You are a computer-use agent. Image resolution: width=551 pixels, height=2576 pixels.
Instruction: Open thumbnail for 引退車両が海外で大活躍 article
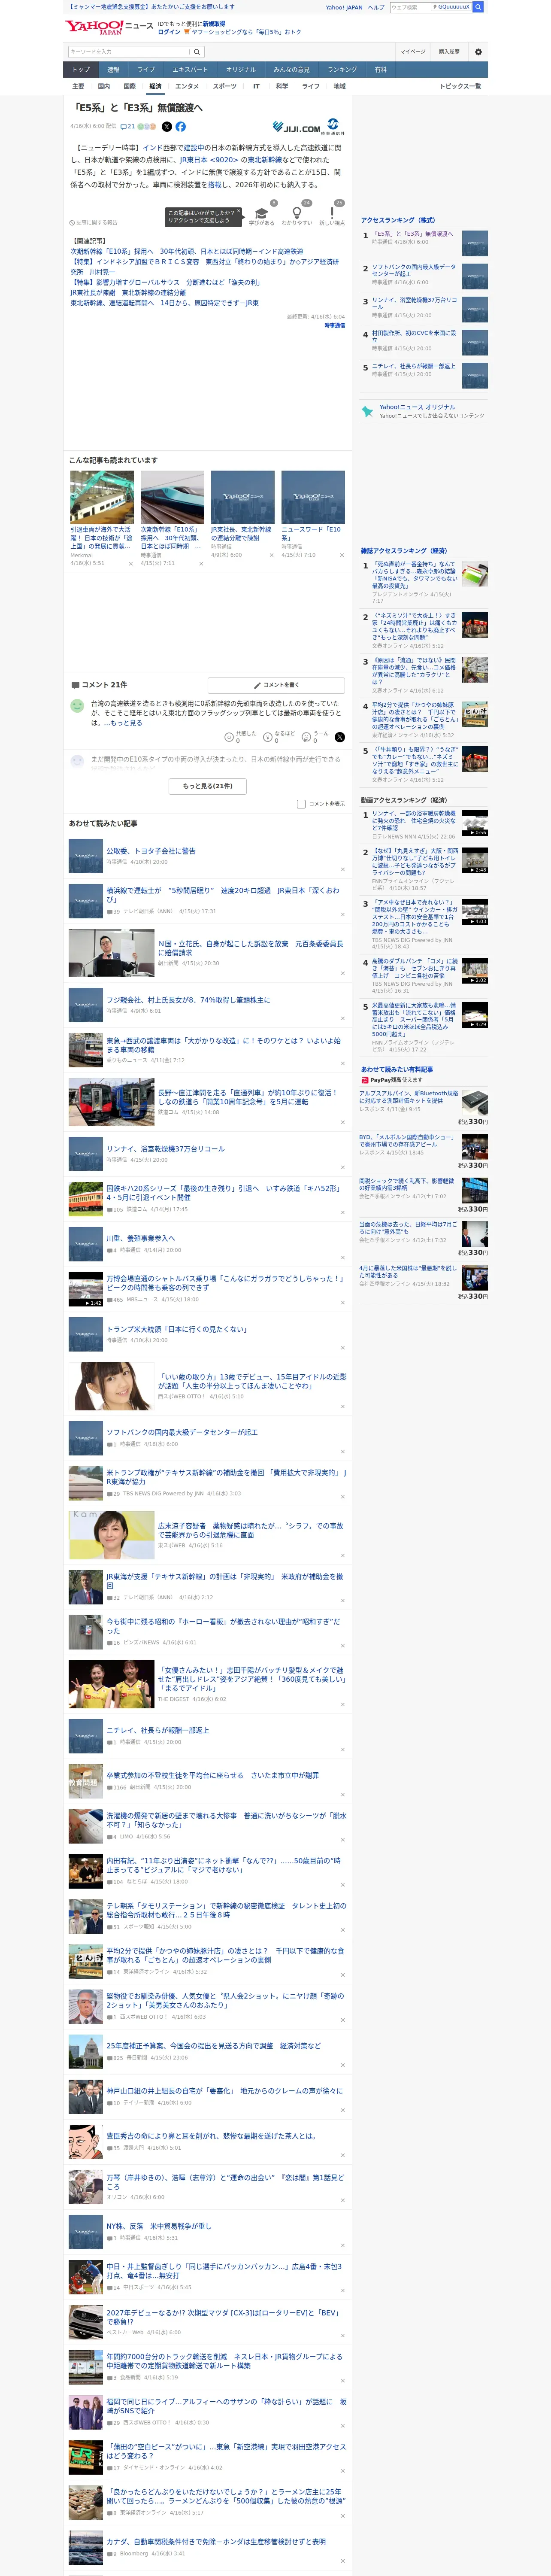(x=102, y=497)
